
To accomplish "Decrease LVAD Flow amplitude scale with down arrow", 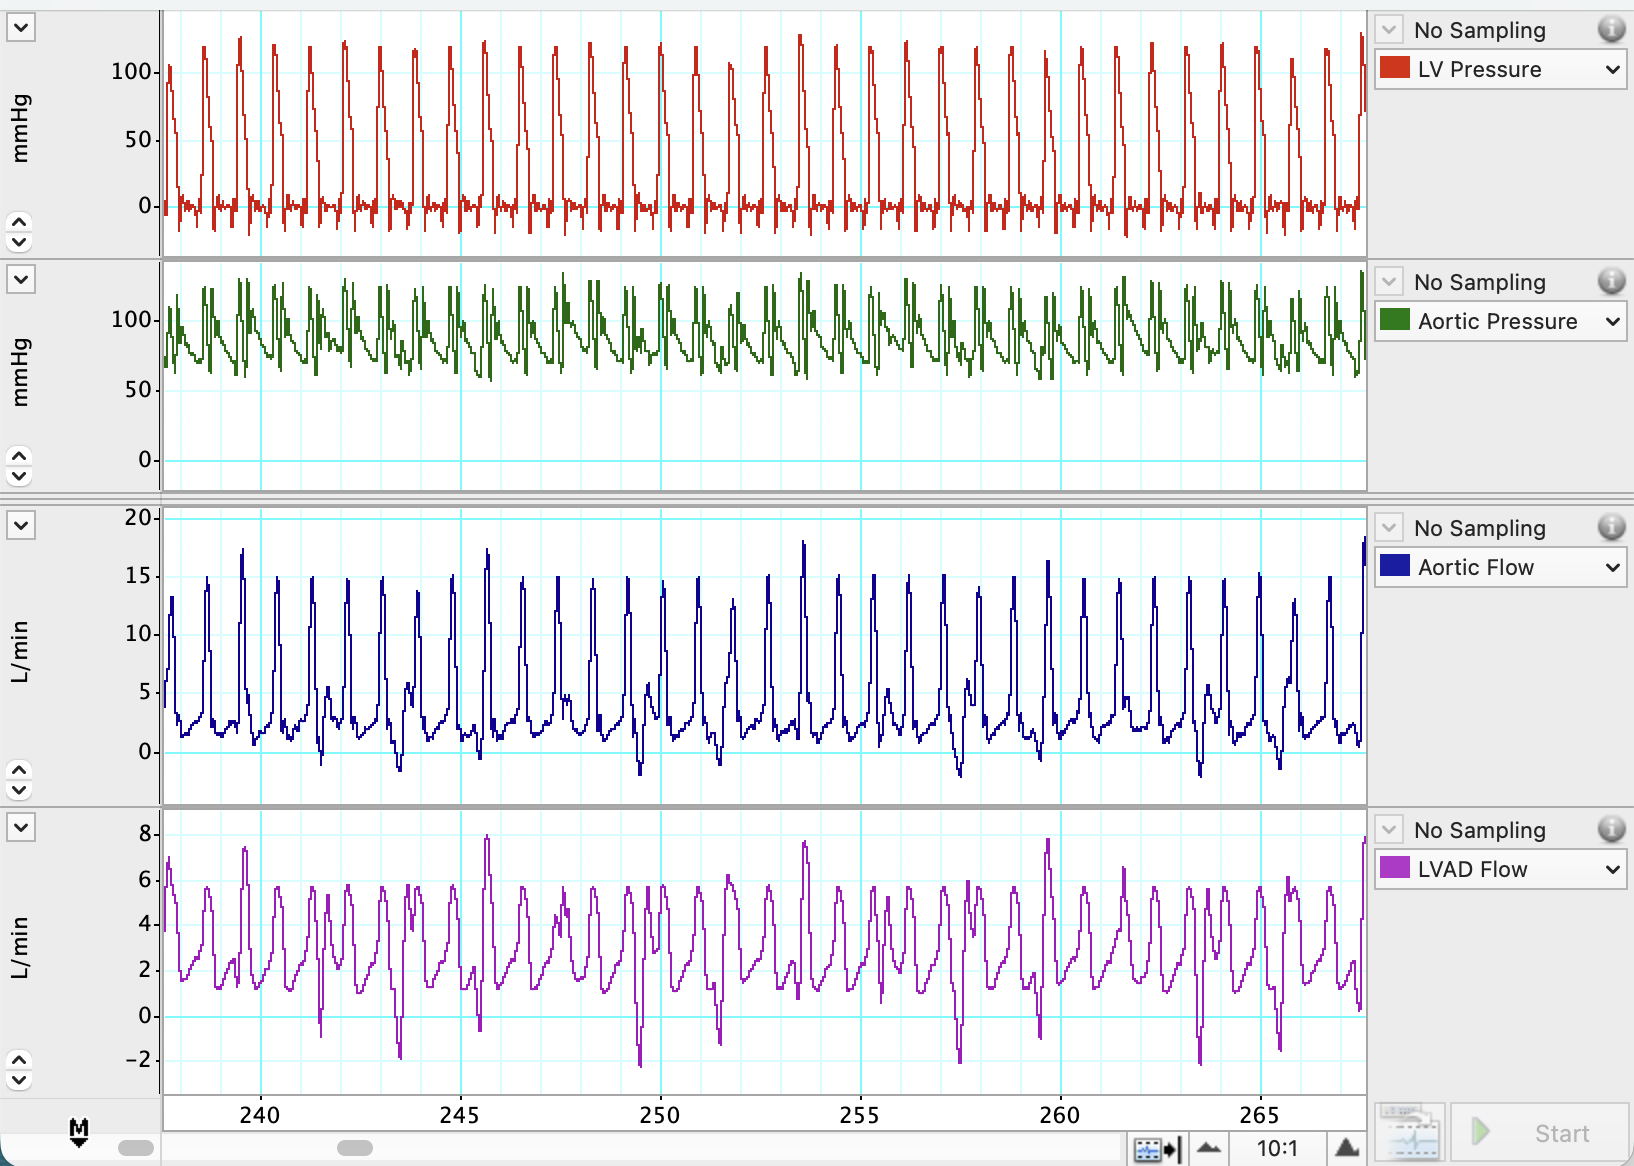I will (20, 1080).
